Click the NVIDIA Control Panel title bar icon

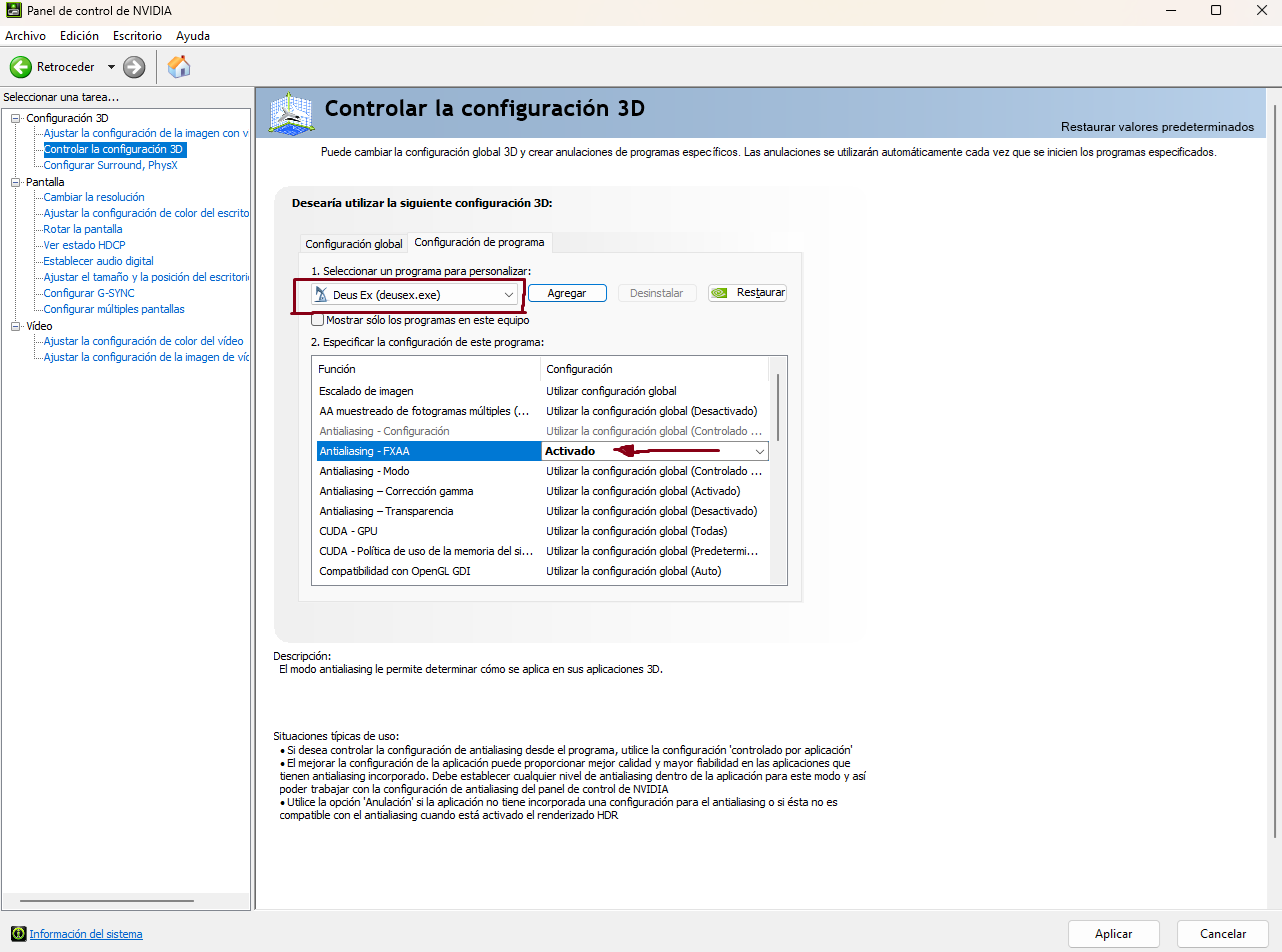[13, 11]
